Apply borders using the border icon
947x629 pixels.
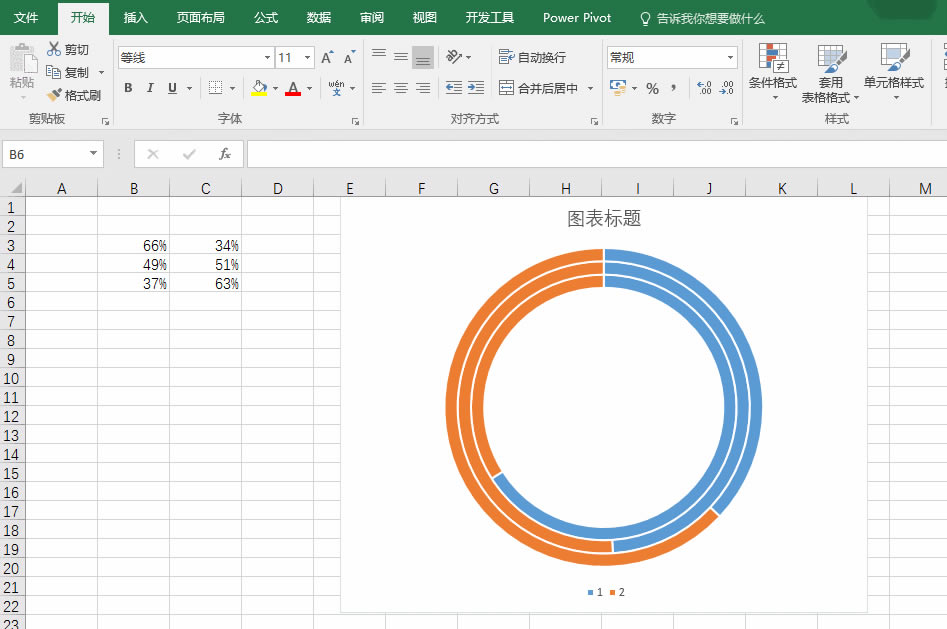(216, 88)
